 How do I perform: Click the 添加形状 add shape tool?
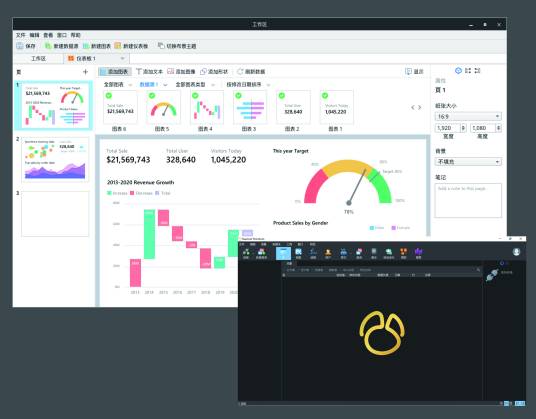coord(214,71)
